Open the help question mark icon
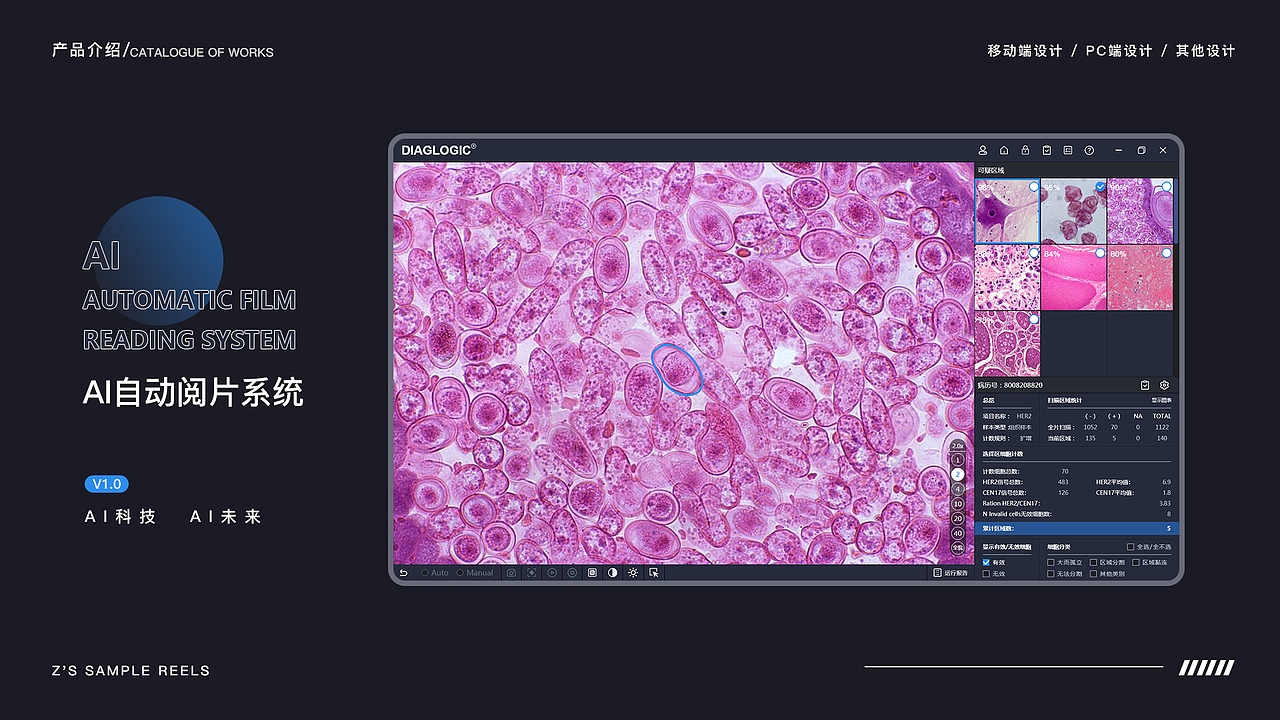 click(1089, 150)
